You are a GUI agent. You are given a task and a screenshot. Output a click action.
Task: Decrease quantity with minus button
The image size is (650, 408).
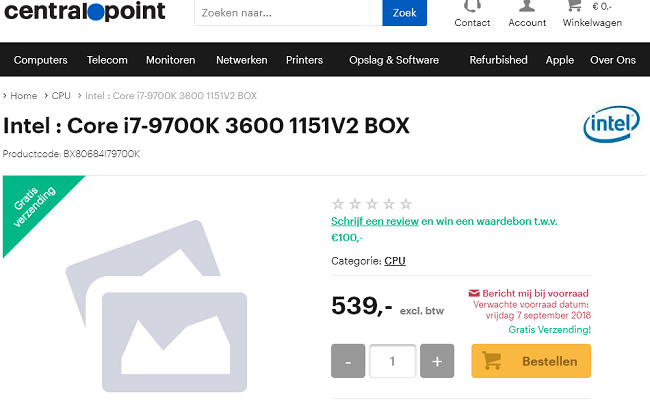click(x=348, y=361)
